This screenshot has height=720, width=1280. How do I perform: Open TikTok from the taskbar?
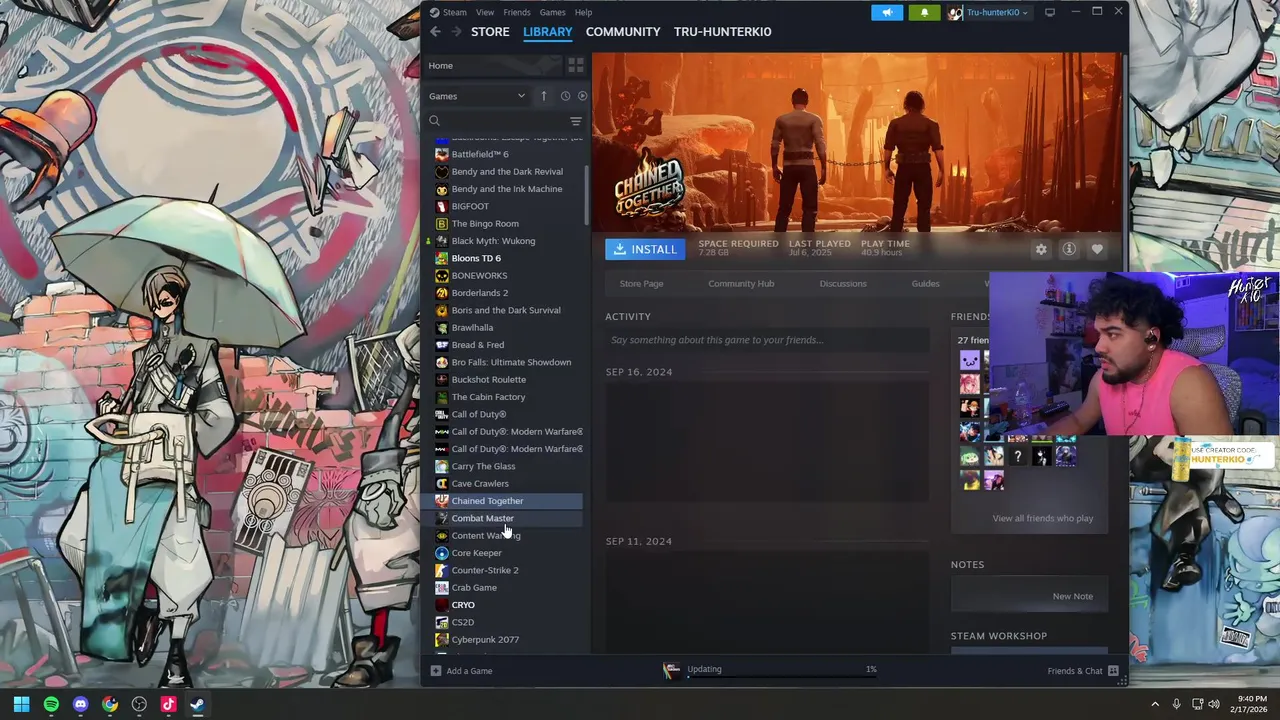[x=168, y=704]
